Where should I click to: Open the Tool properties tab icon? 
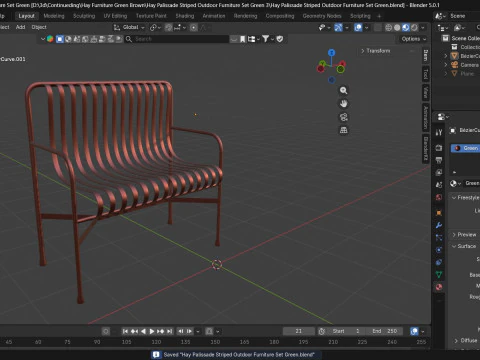[439, 132]
